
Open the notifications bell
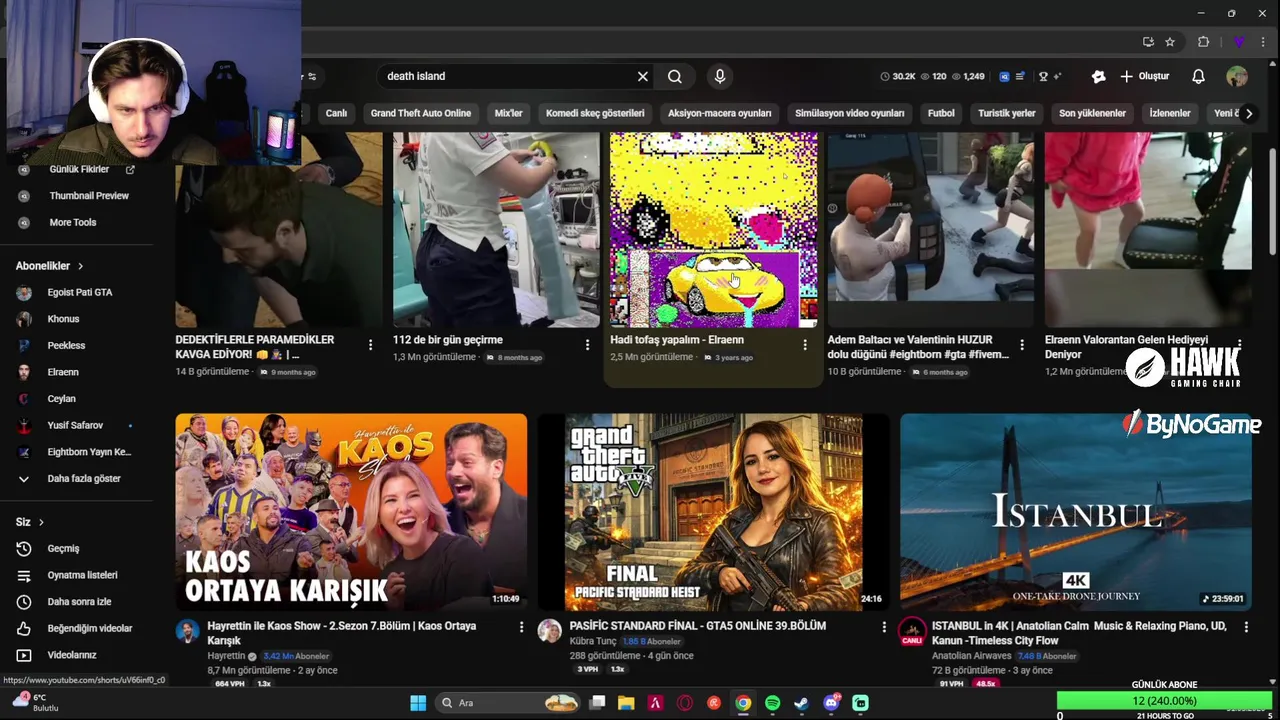point(1198,76)
